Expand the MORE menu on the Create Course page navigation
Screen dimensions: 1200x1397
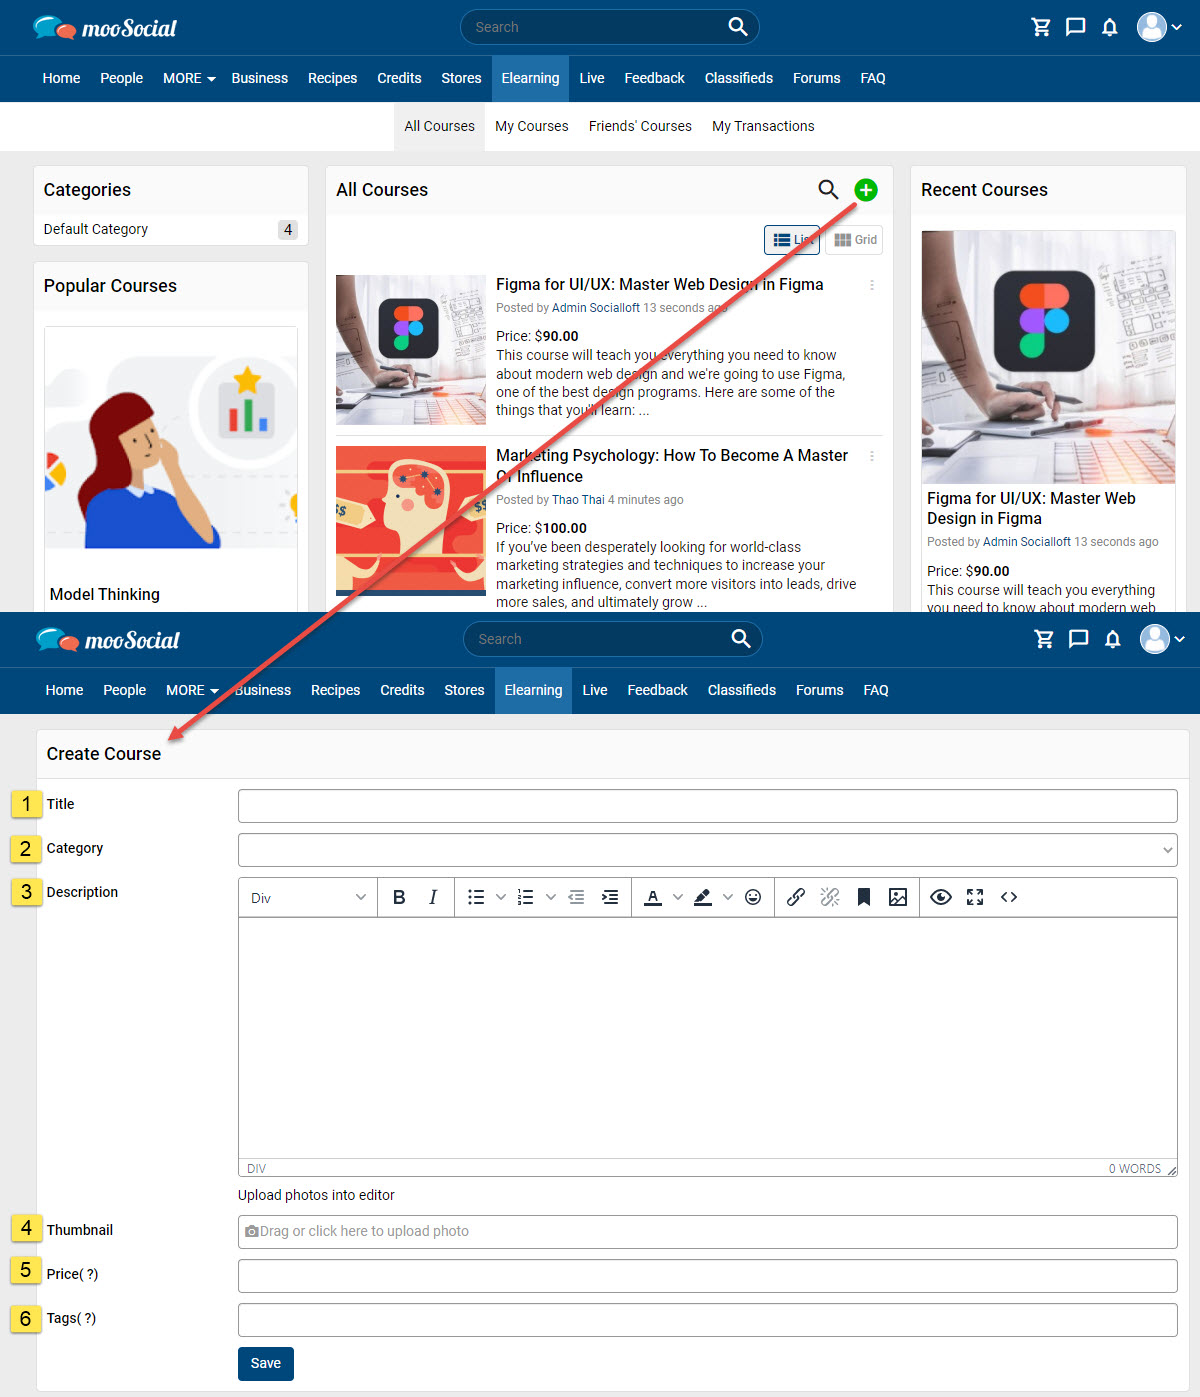pyautogui.click(x=192, y=690)
